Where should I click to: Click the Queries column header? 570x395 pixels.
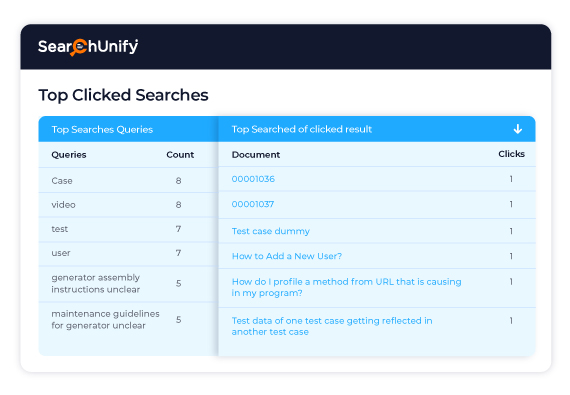tap(69, 155)
